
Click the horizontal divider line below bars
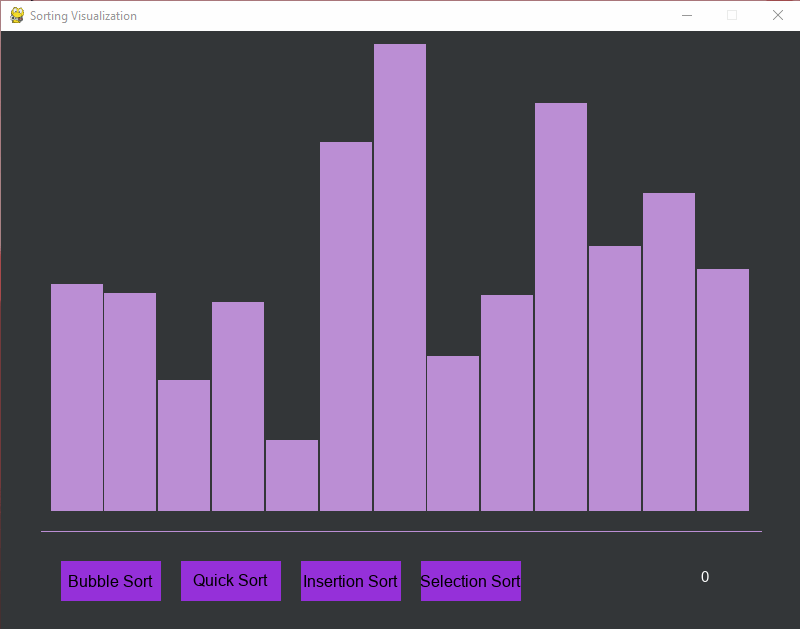click(x=400, y=531)
